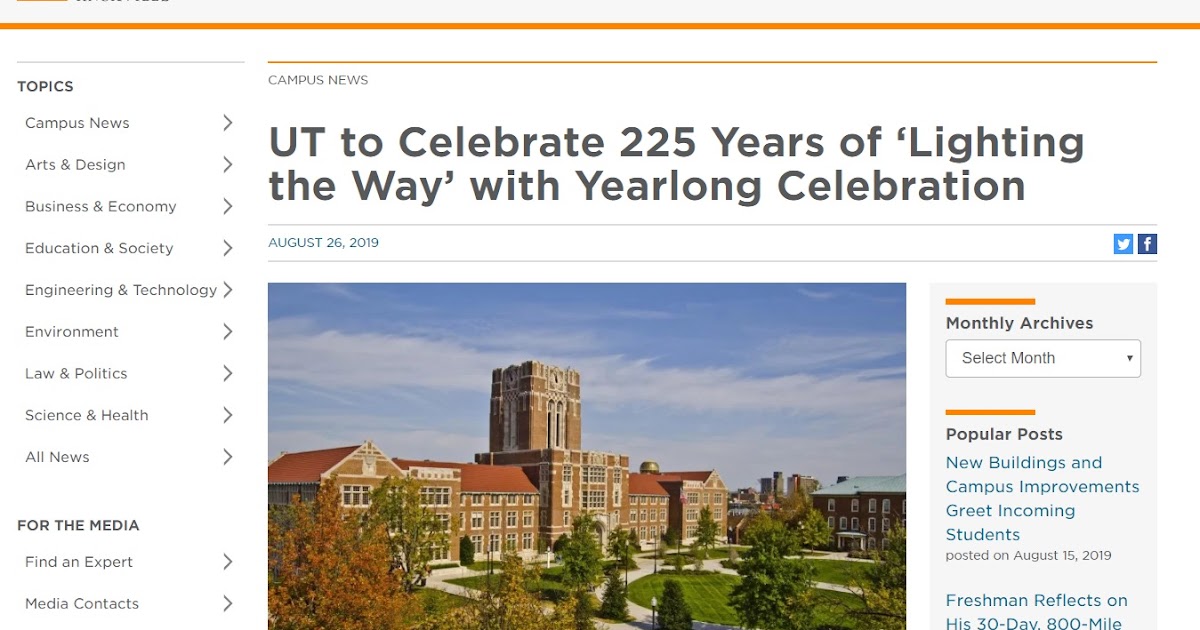The width and height of the screenshot is (1200, 630).
Task: Share the article on Facebook
Action: [x=1146, y=243]
